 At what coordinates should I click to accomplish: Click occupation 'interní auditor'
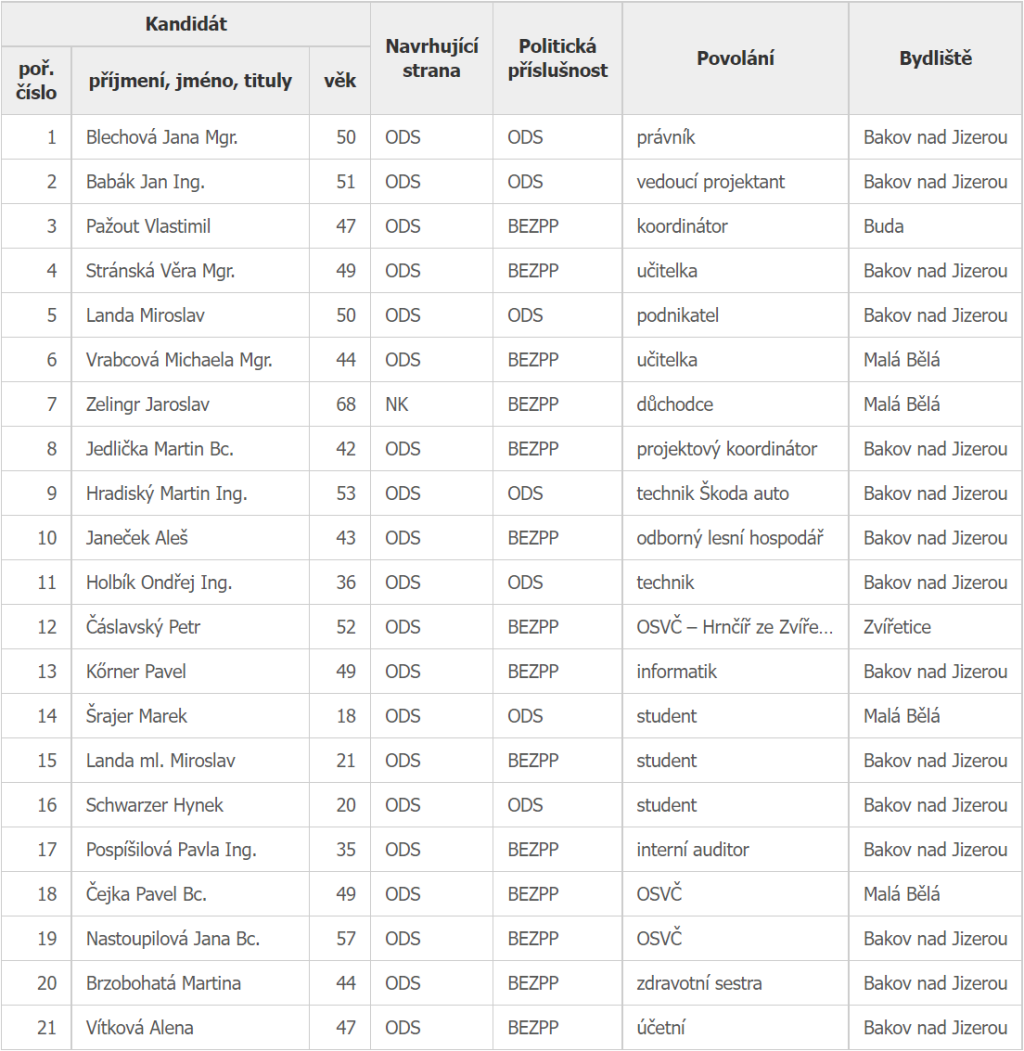click(x=693, y=849)
